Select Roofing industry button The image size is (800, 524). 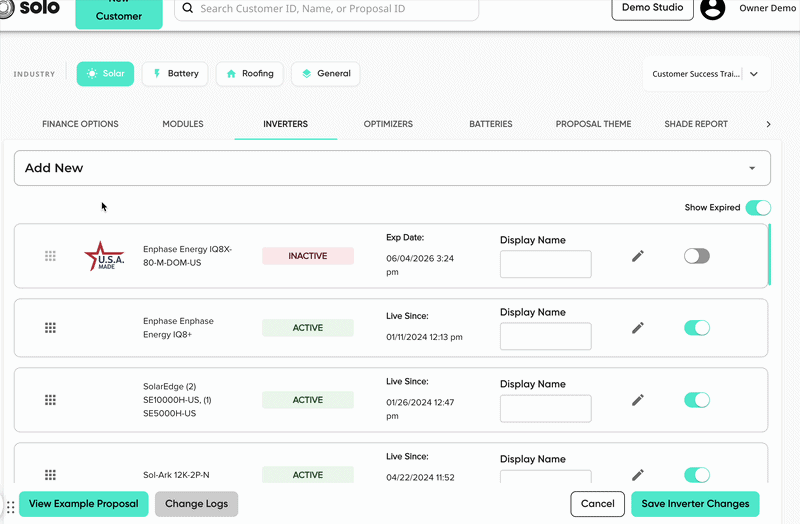tap(249, 74)
